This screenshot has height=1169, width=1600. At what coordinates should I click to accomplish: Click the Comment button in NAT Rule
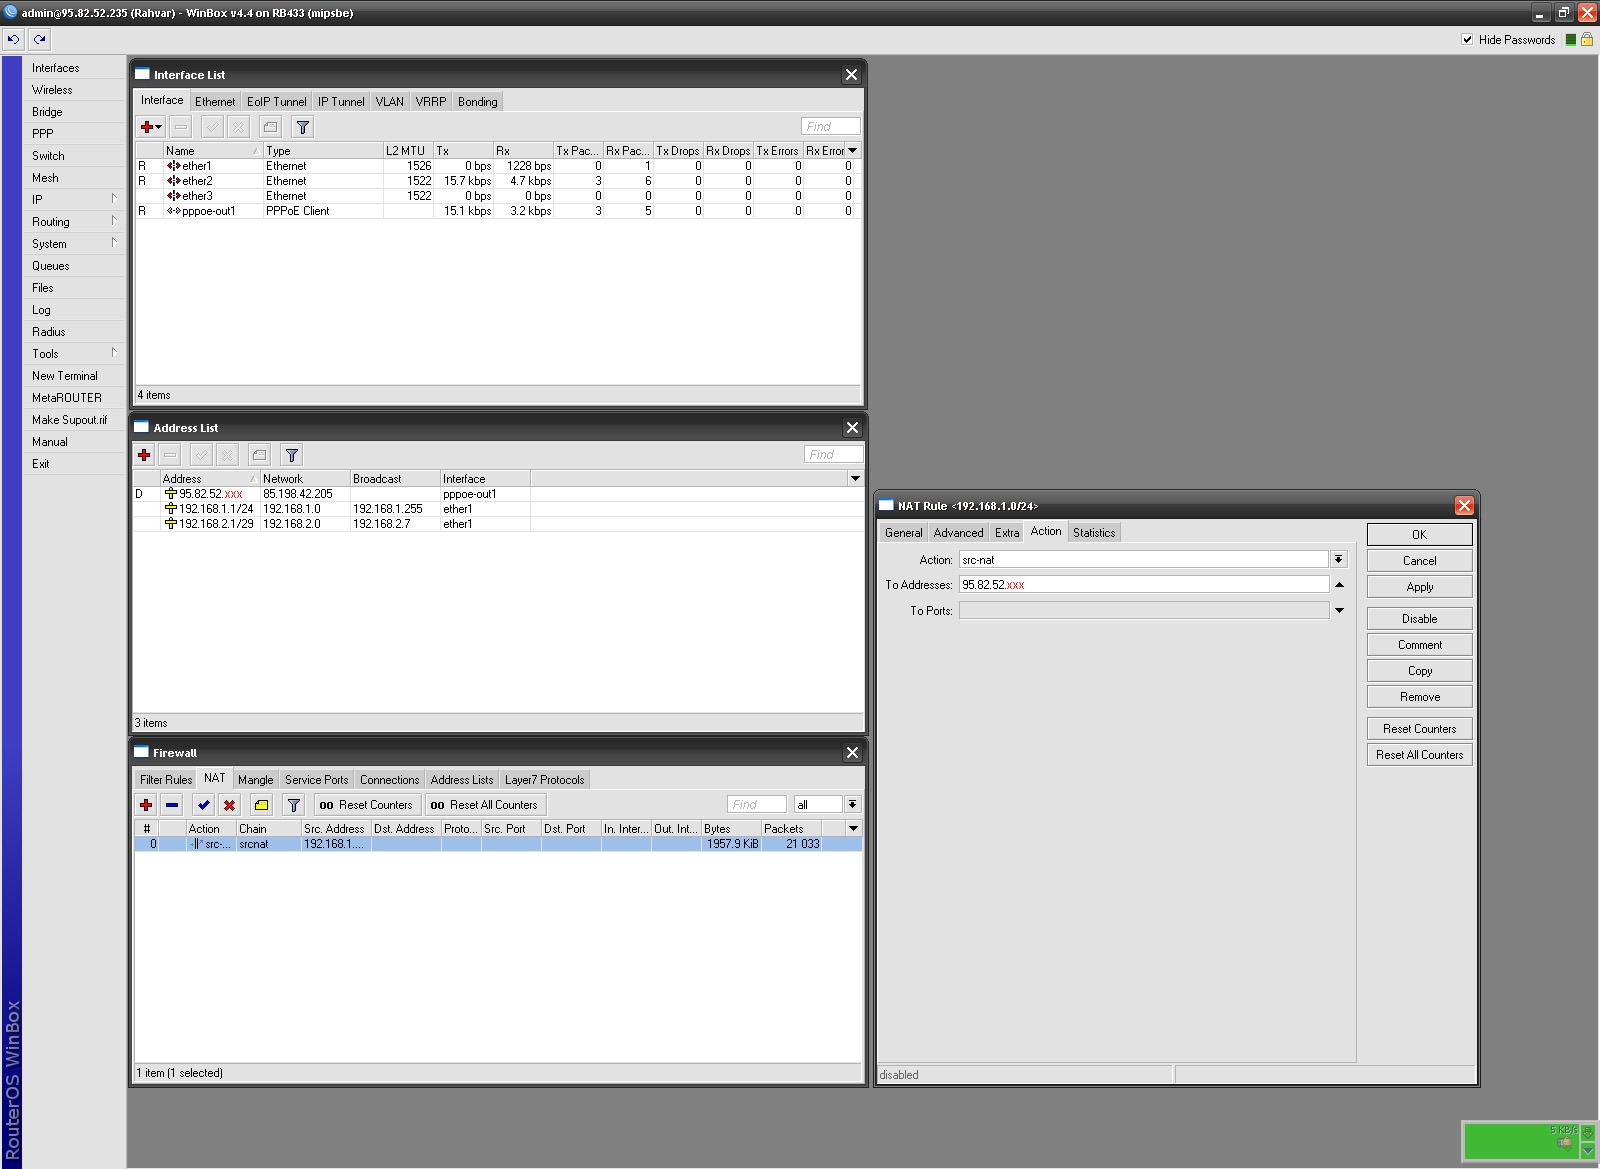pyautogui.click(x=1420, y=645)
